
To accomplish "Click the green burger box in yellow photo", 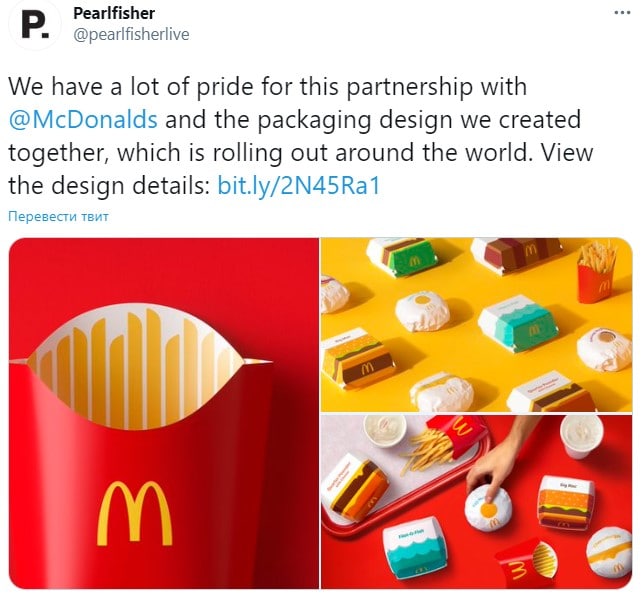I will [x=402, y=257].
